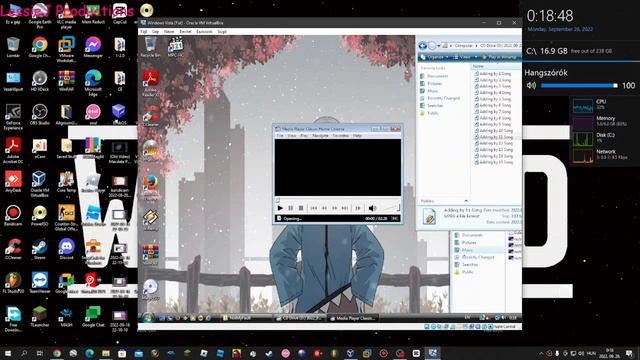Open Steam desktop shortcut
This screenshot has height=360, width=640.
coord(40,249)
